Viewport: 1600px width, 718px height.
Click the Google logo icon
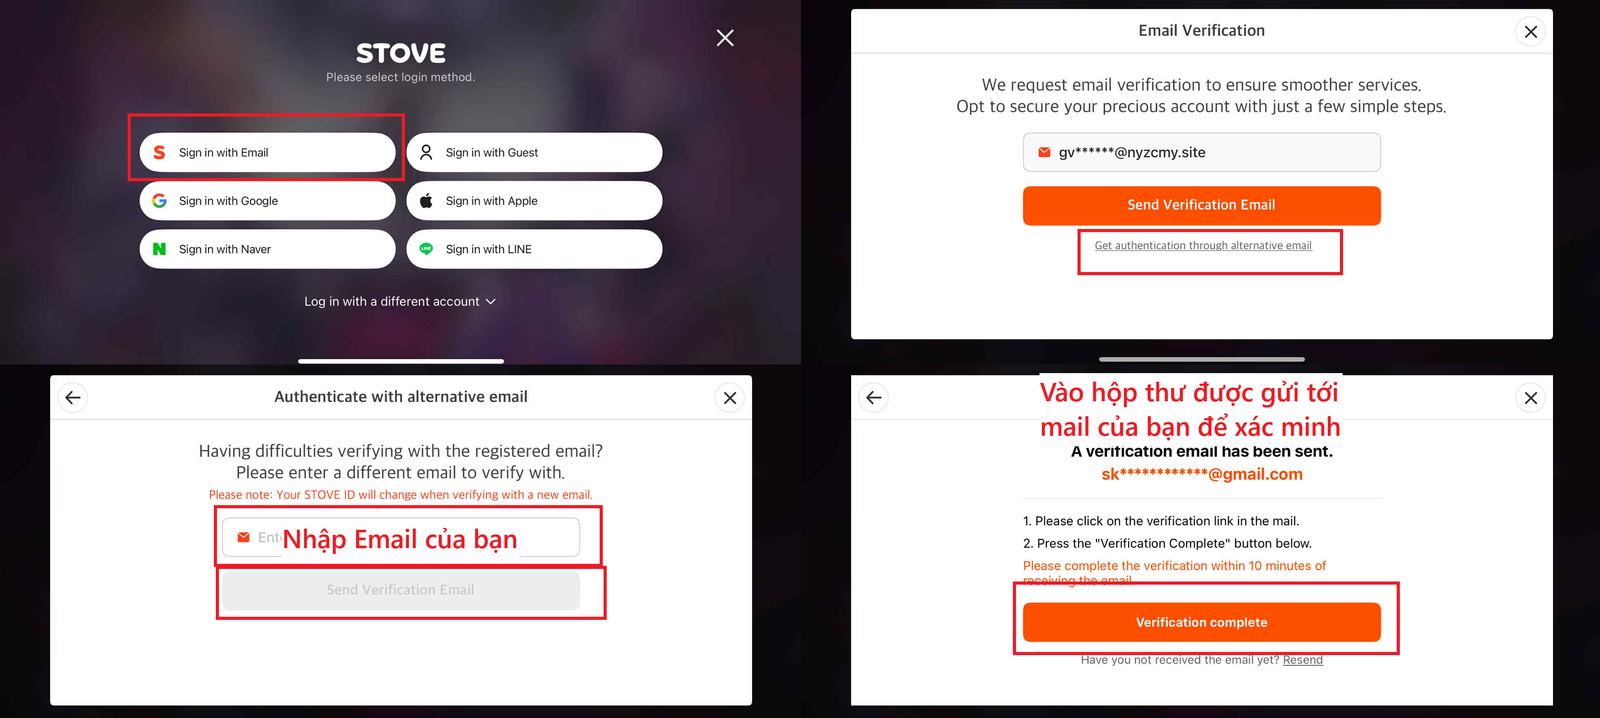click(159, 201)
